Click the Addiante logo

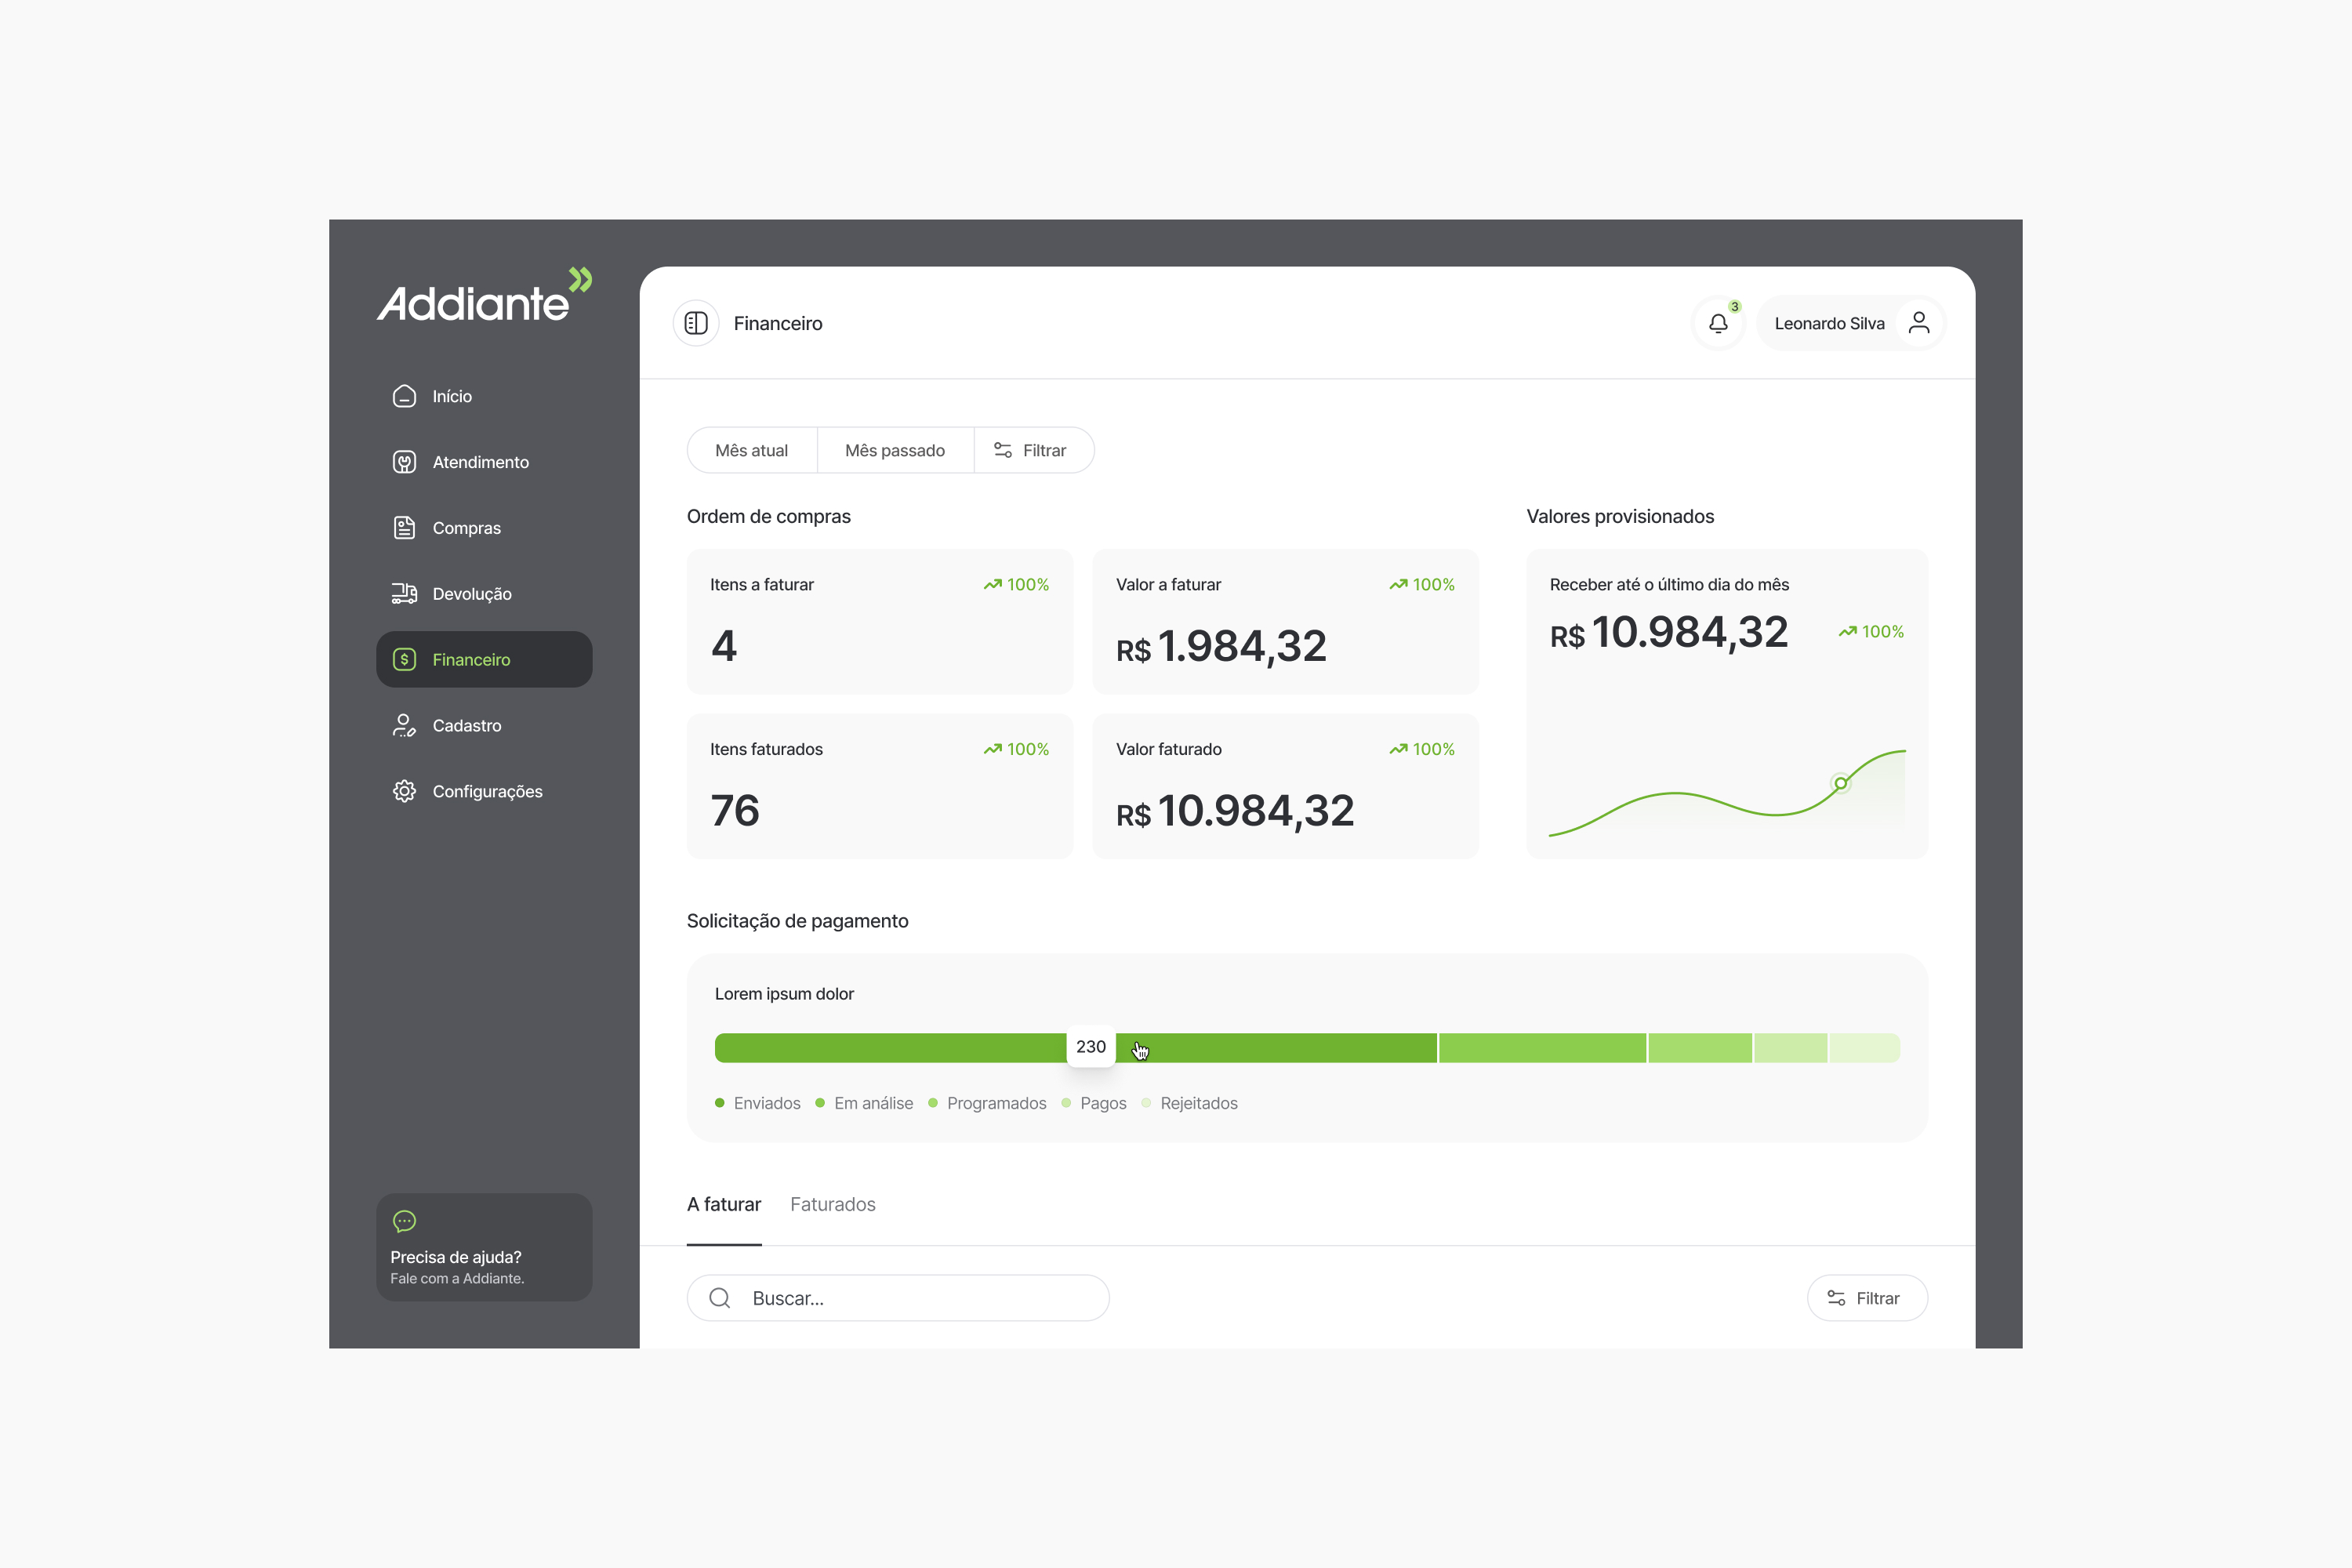pos(484,297)
